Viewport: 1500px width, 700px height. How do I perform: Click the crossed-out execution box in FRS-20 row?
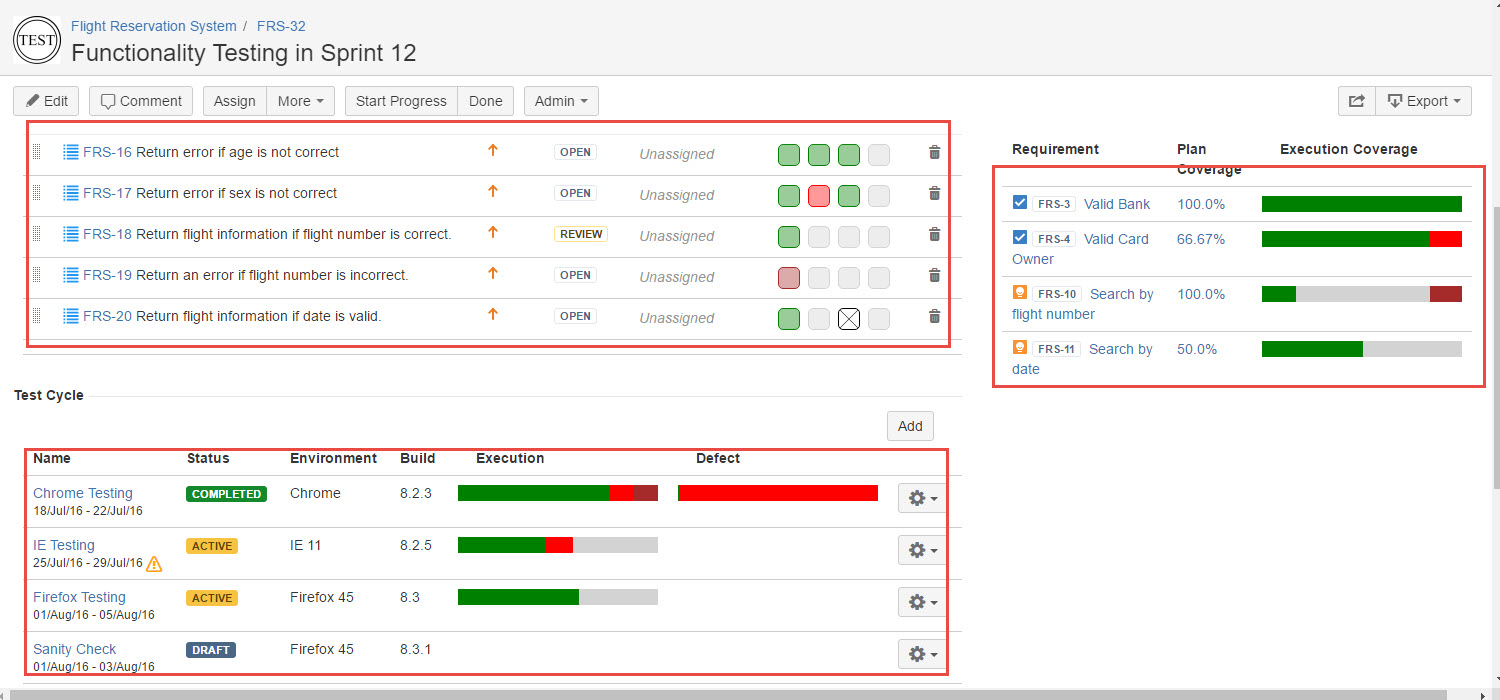click(849, 319)
